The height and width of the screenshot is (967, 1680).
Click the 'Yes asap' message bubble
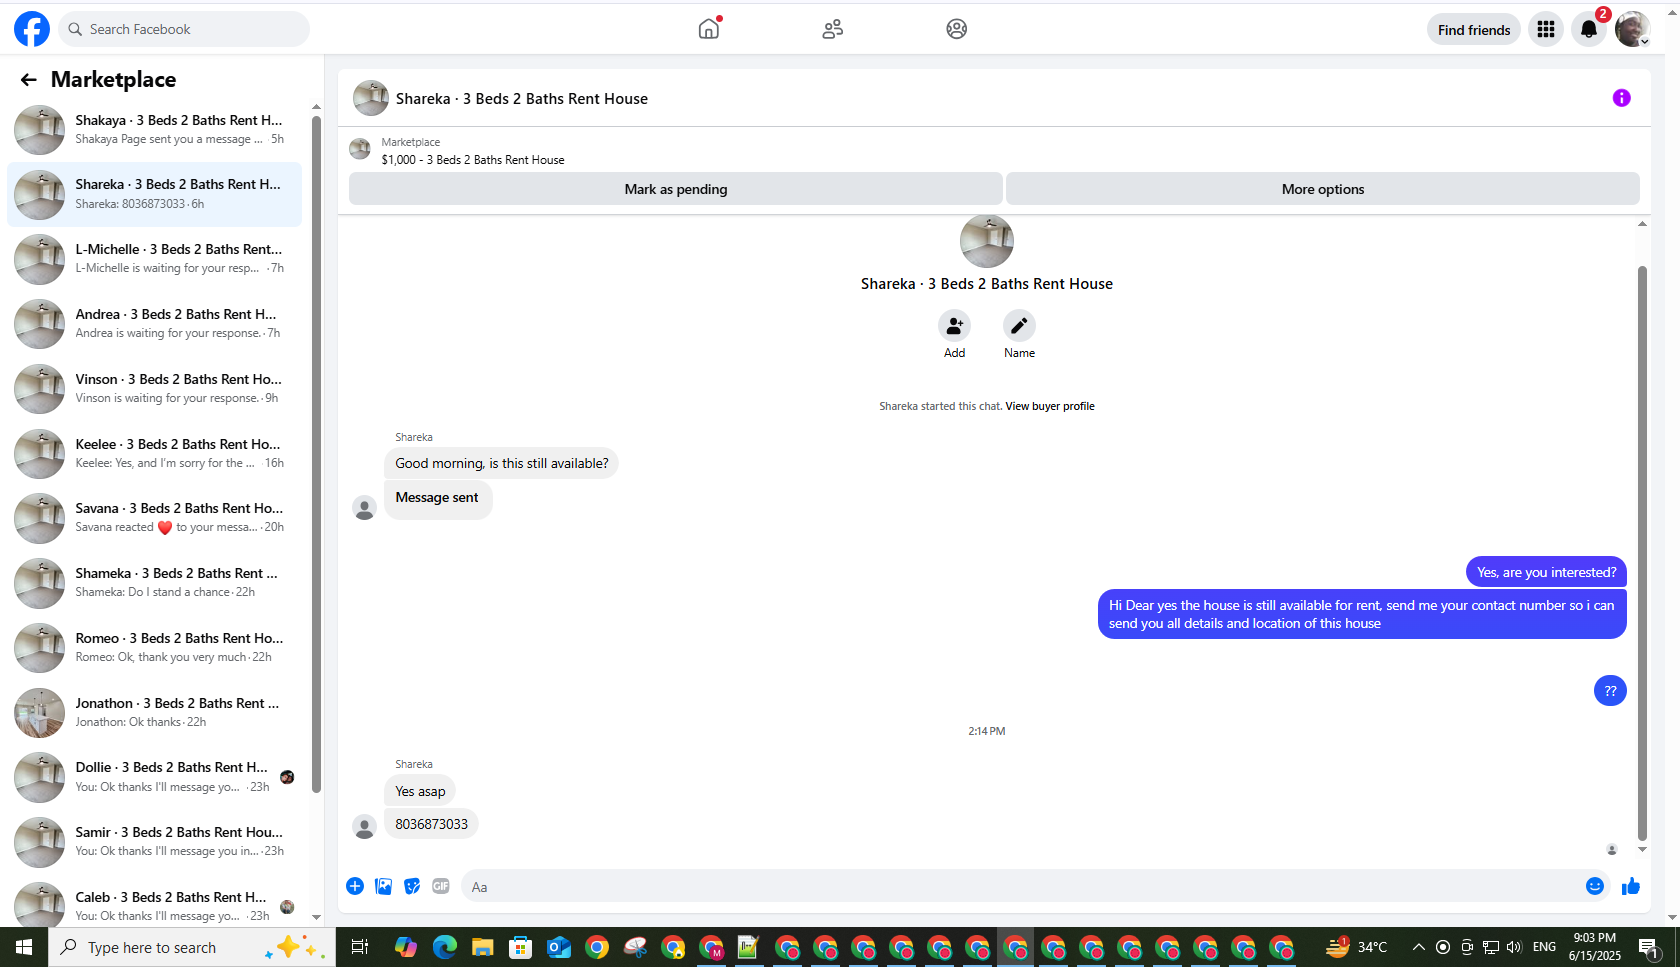point(420,791)
